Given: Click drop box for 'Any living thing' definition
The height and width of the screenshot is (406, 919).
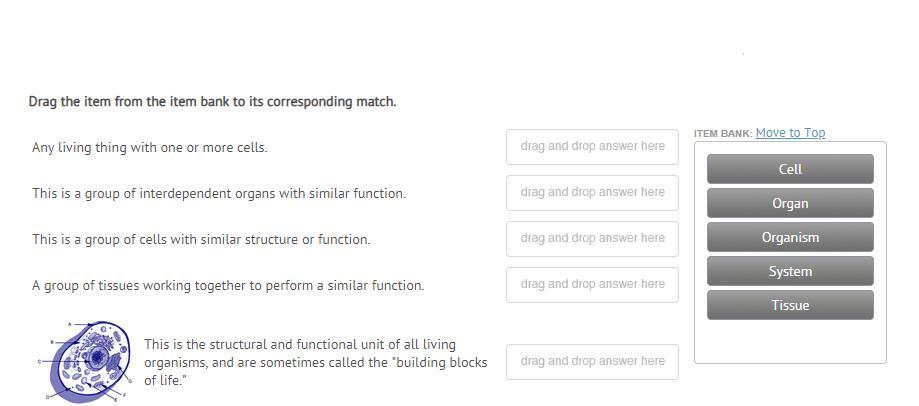Looking at the screenshot, I should tap(592, 146).
